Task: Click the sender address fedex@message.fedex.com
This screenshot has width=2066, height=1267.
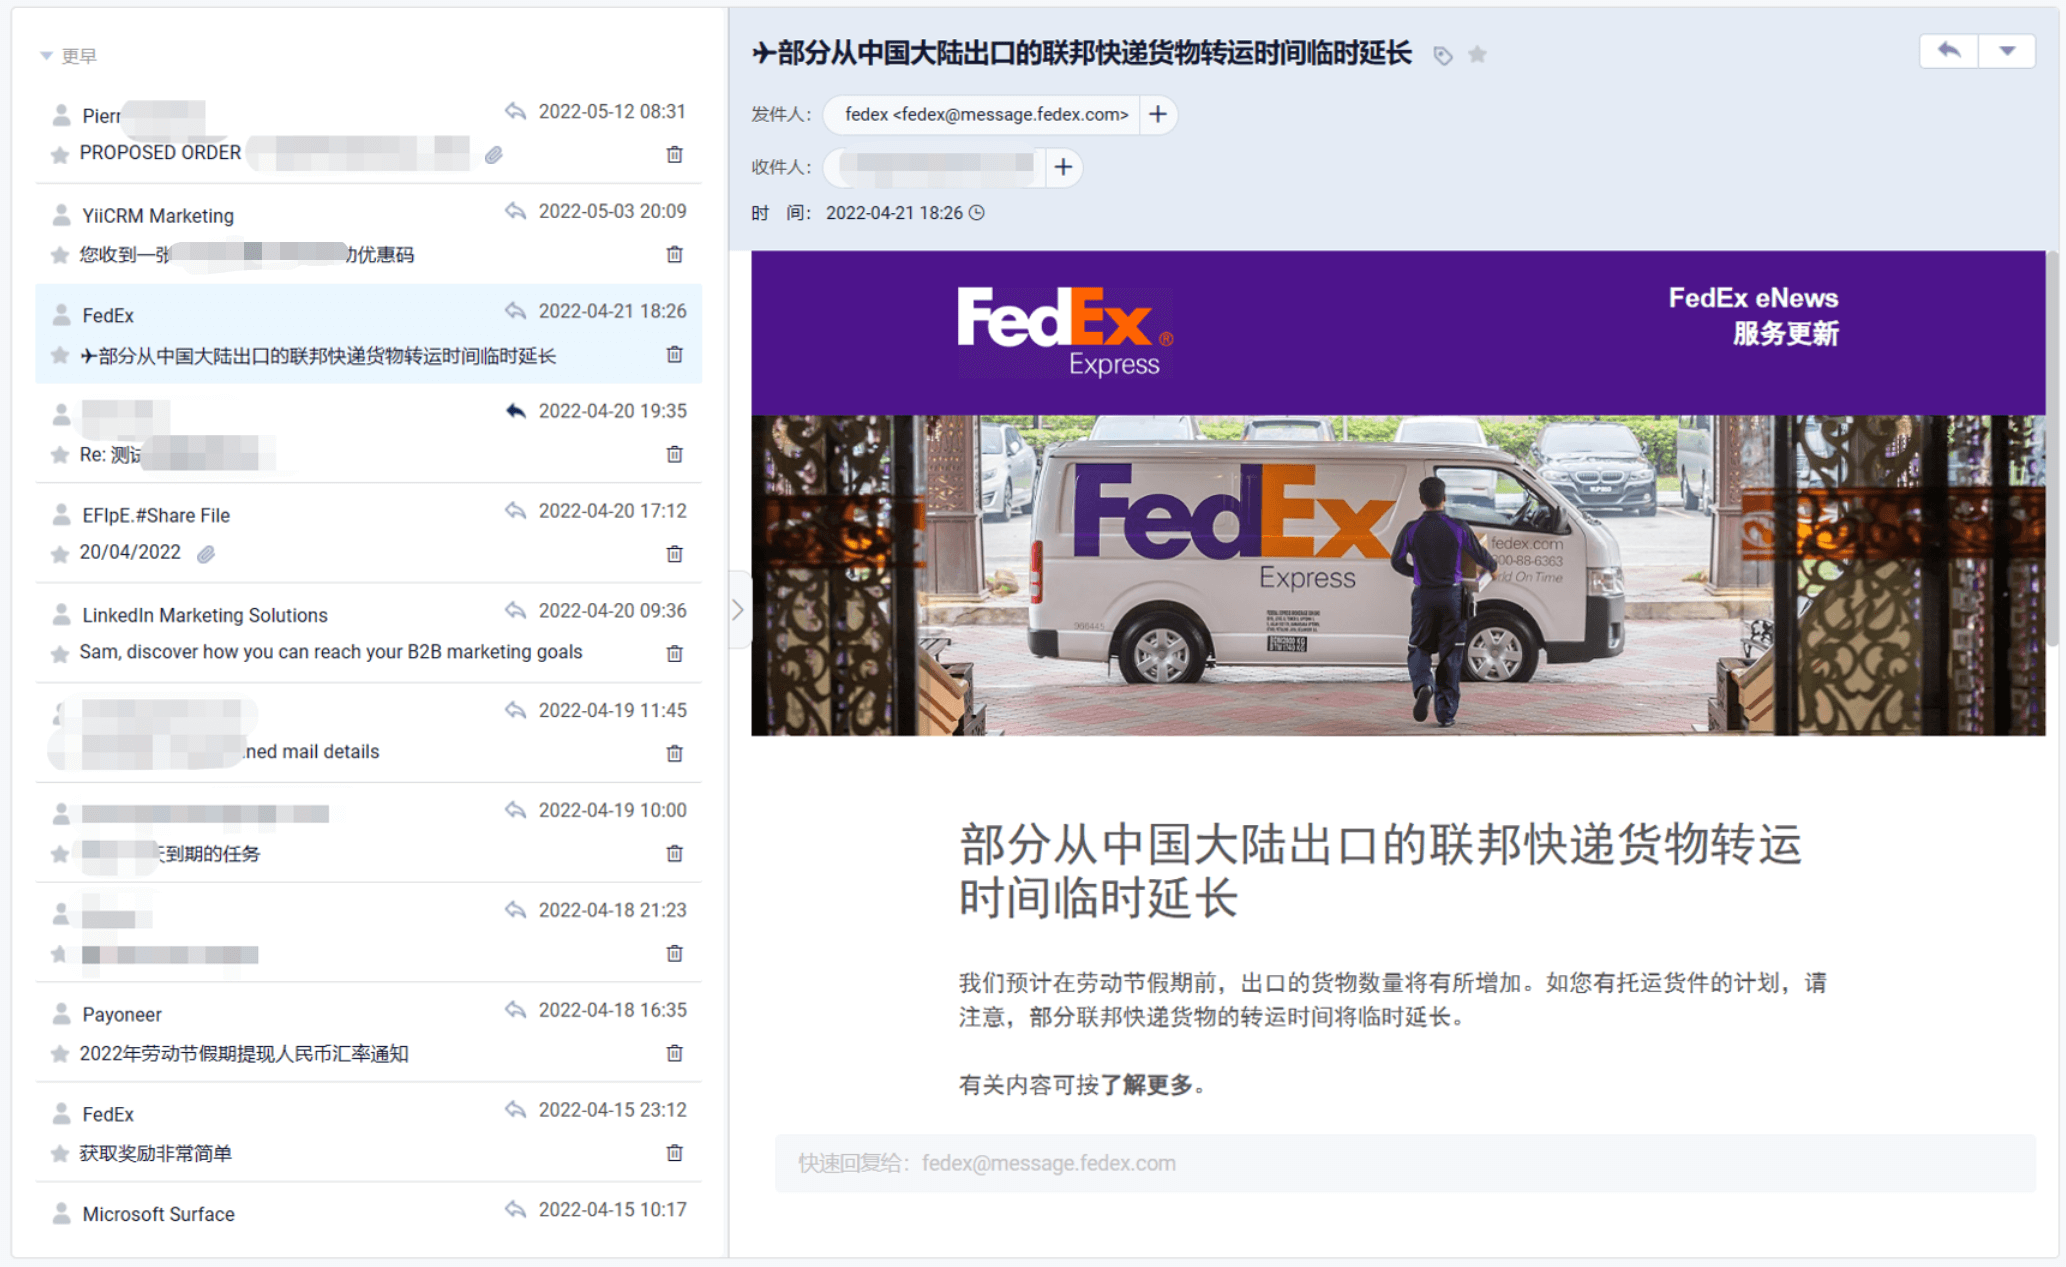Action: [986, 115]
